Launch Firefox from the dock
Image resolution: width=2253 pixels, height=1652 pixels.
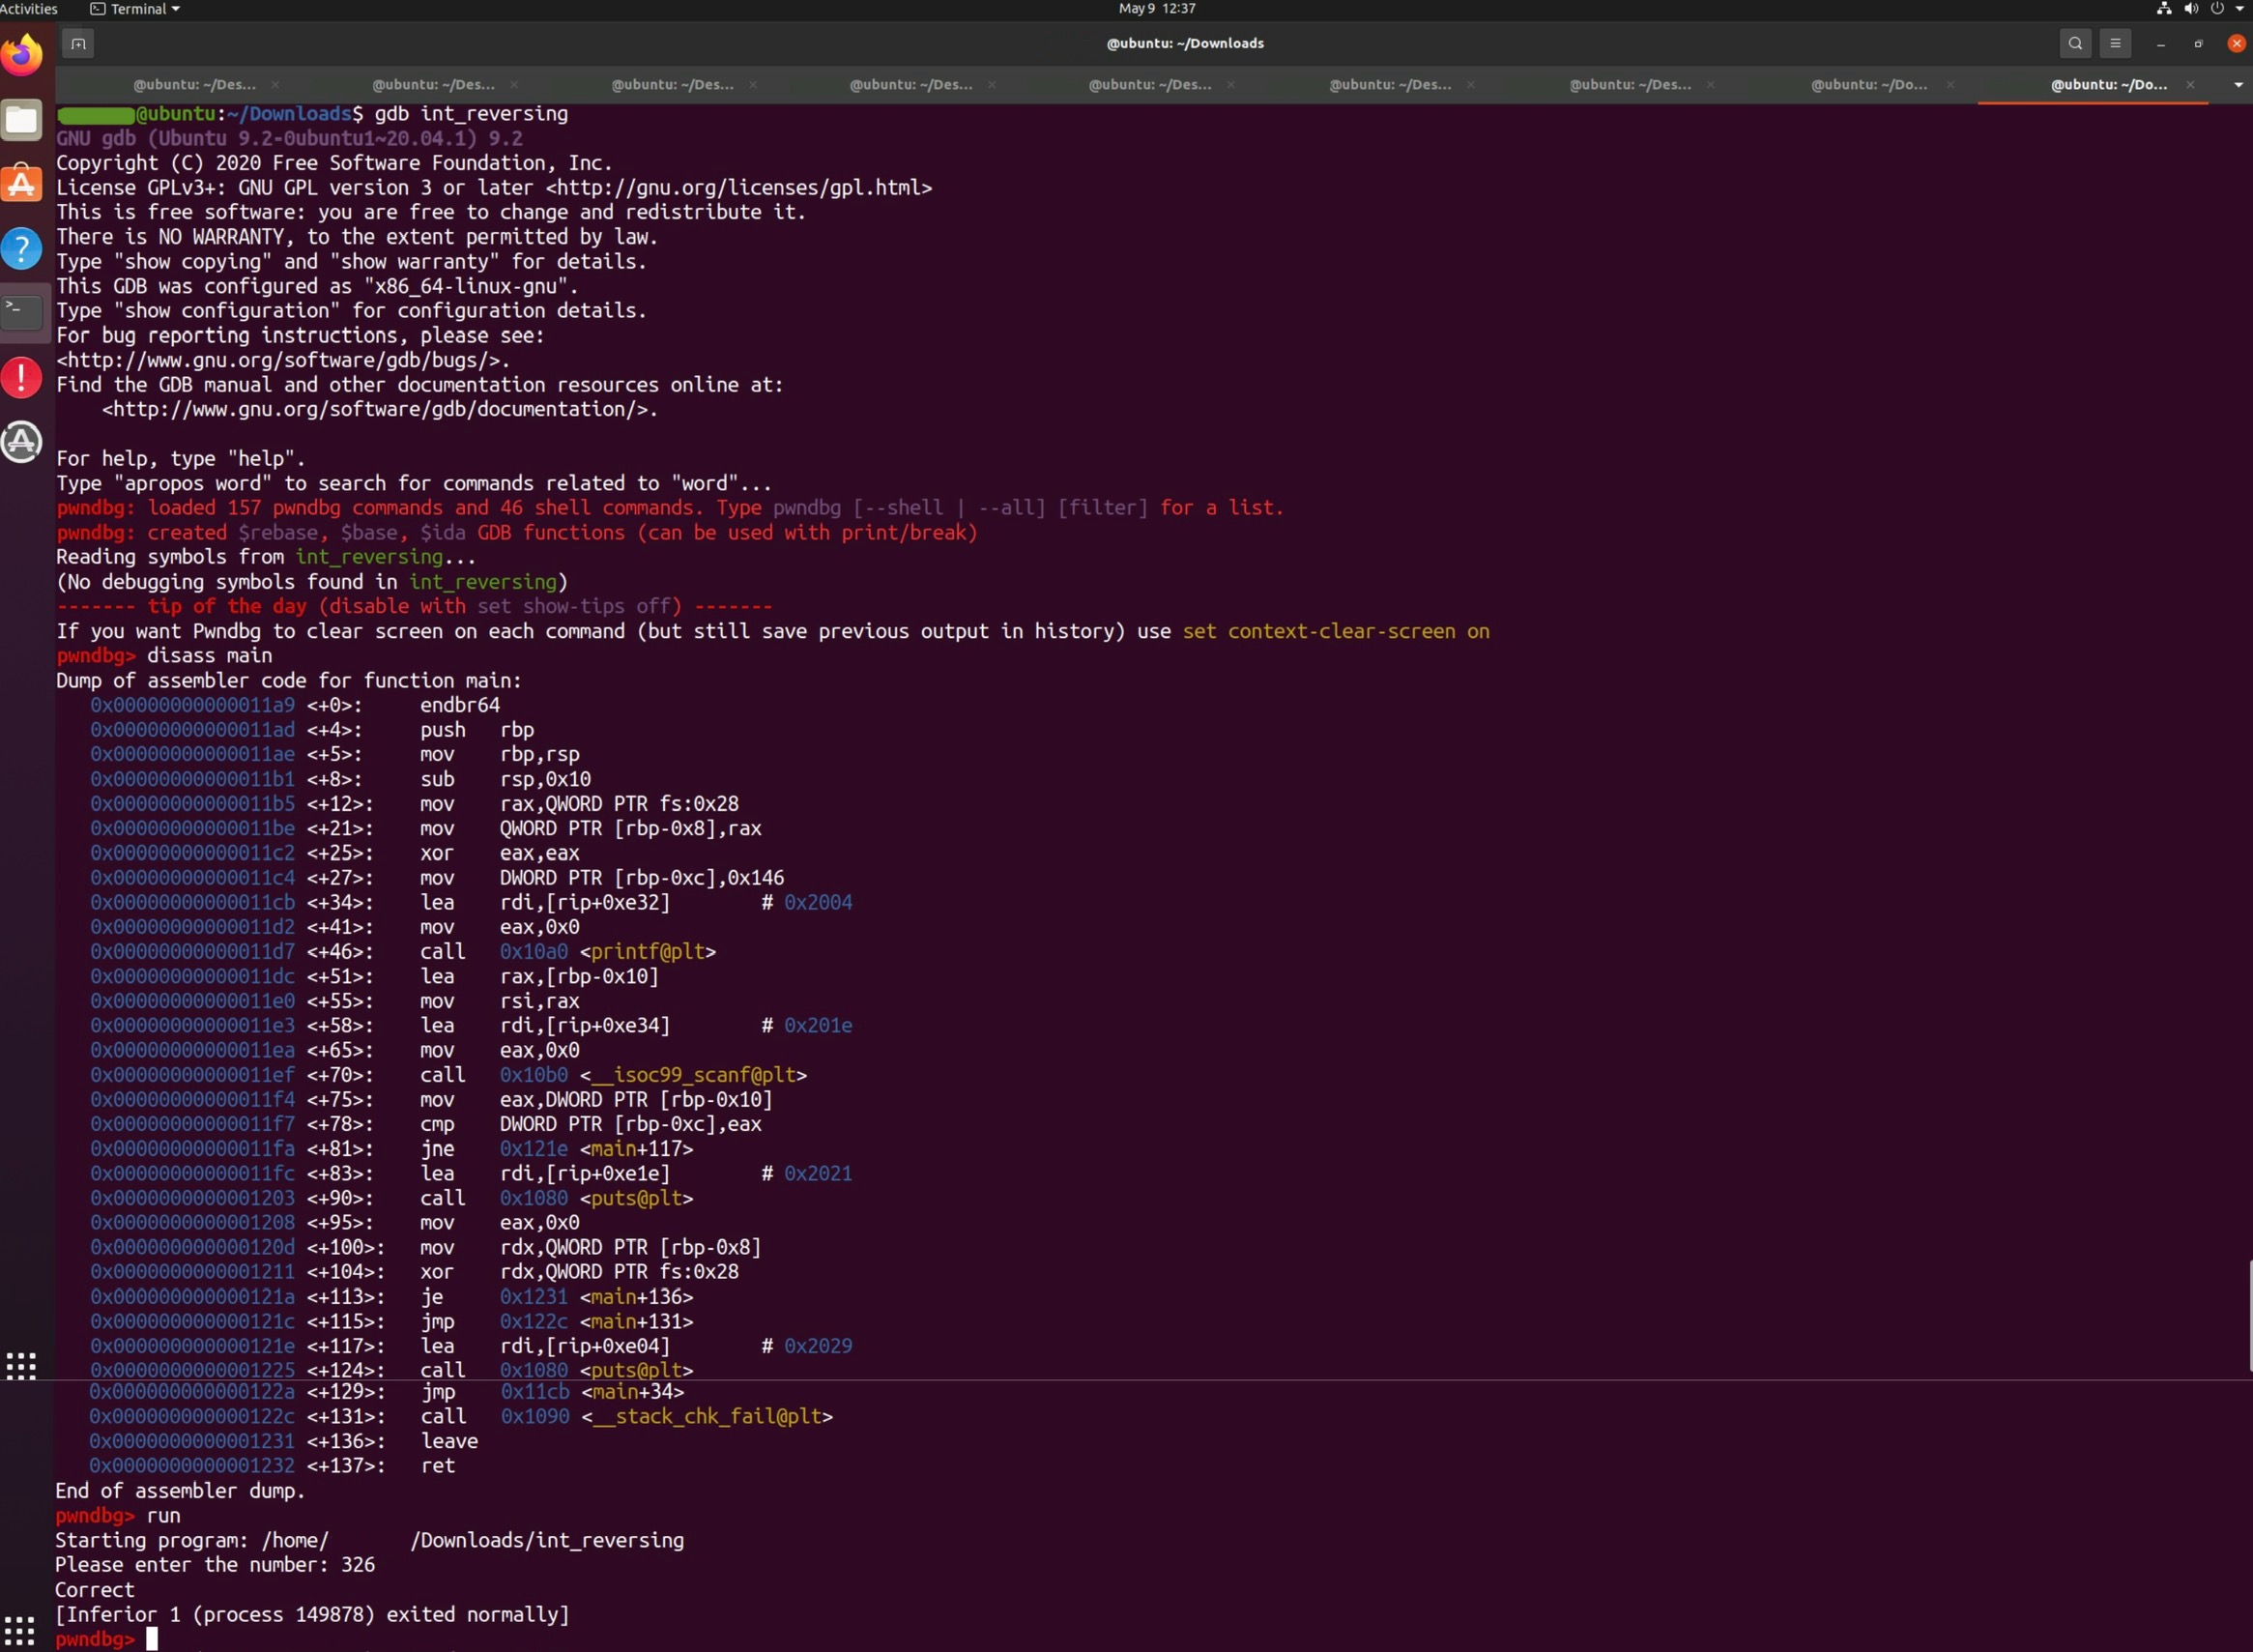tap(22, 55)
